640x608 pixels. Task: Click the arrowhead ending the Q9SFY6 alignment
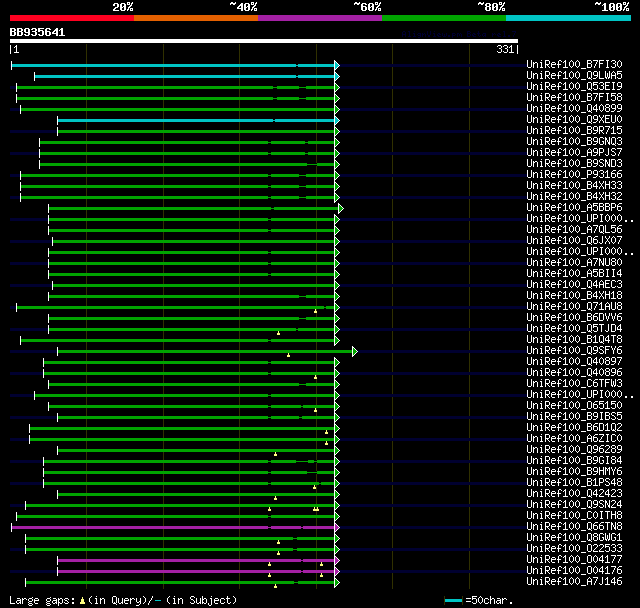pyautogui.click(x=354, y=351)
